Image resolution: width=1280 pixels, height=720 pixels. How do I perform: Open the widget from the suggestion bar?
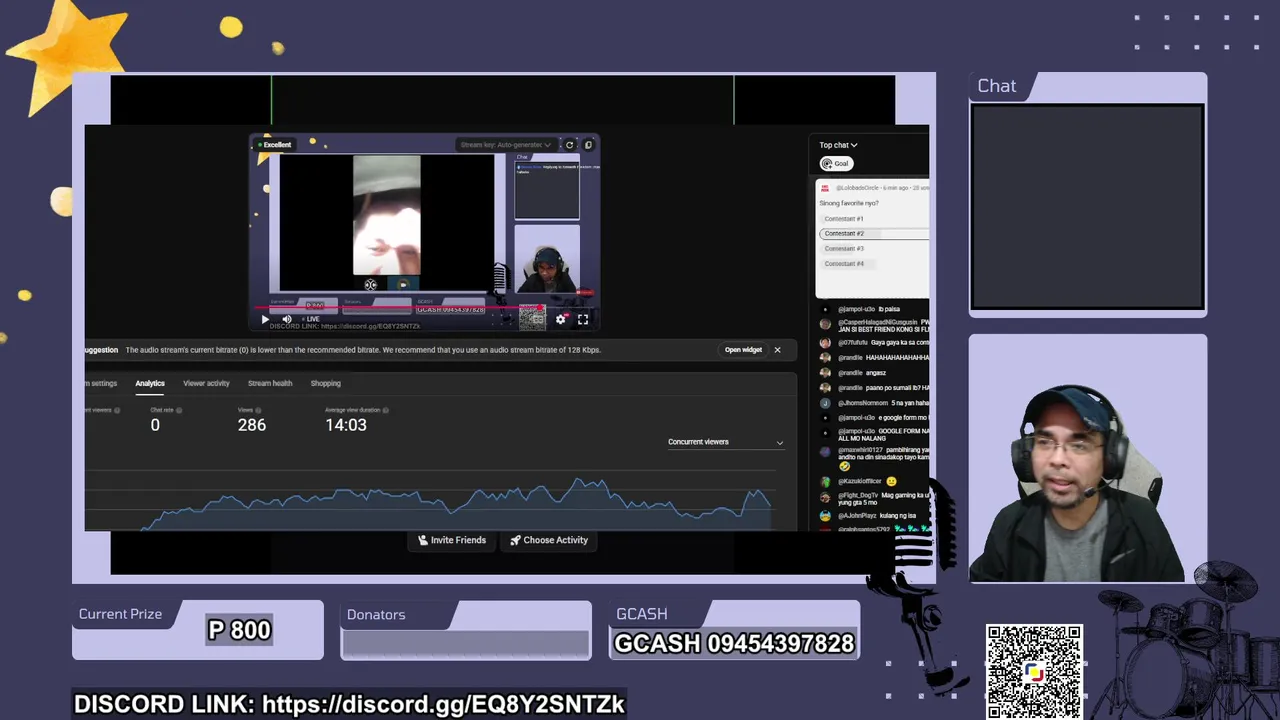point(743,350)
